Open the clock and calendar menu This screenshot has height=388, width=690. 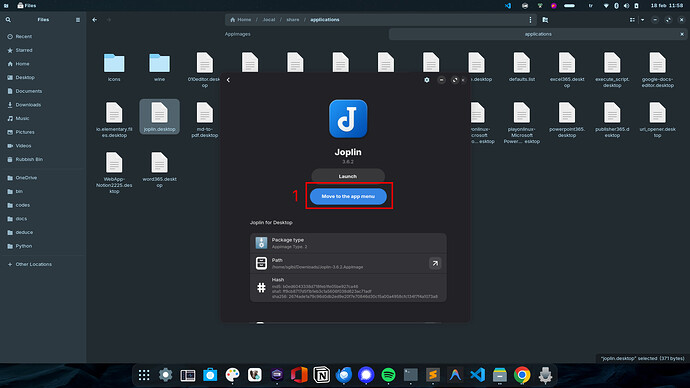pyautogui.click(x=667, y=6)
